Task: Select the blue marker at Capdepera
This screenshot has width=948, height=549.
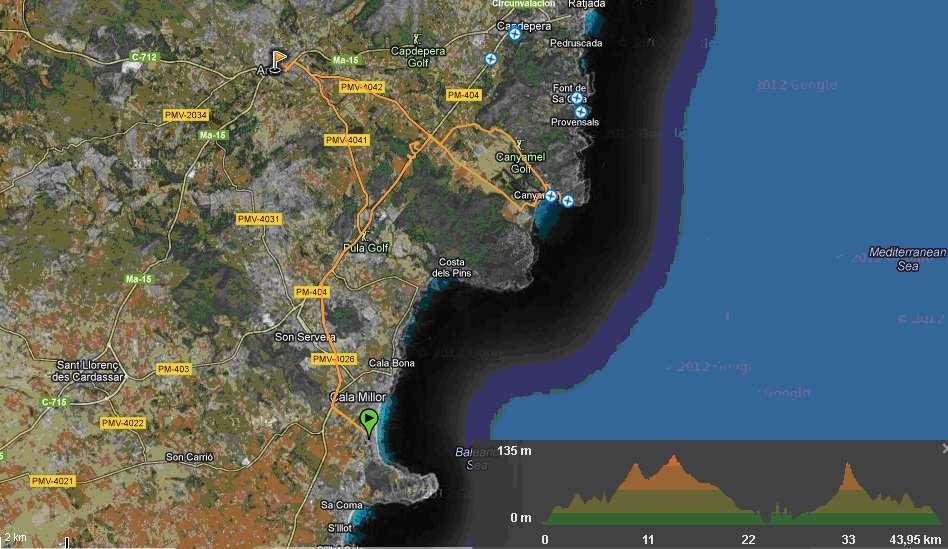Action: click(514, 34)
